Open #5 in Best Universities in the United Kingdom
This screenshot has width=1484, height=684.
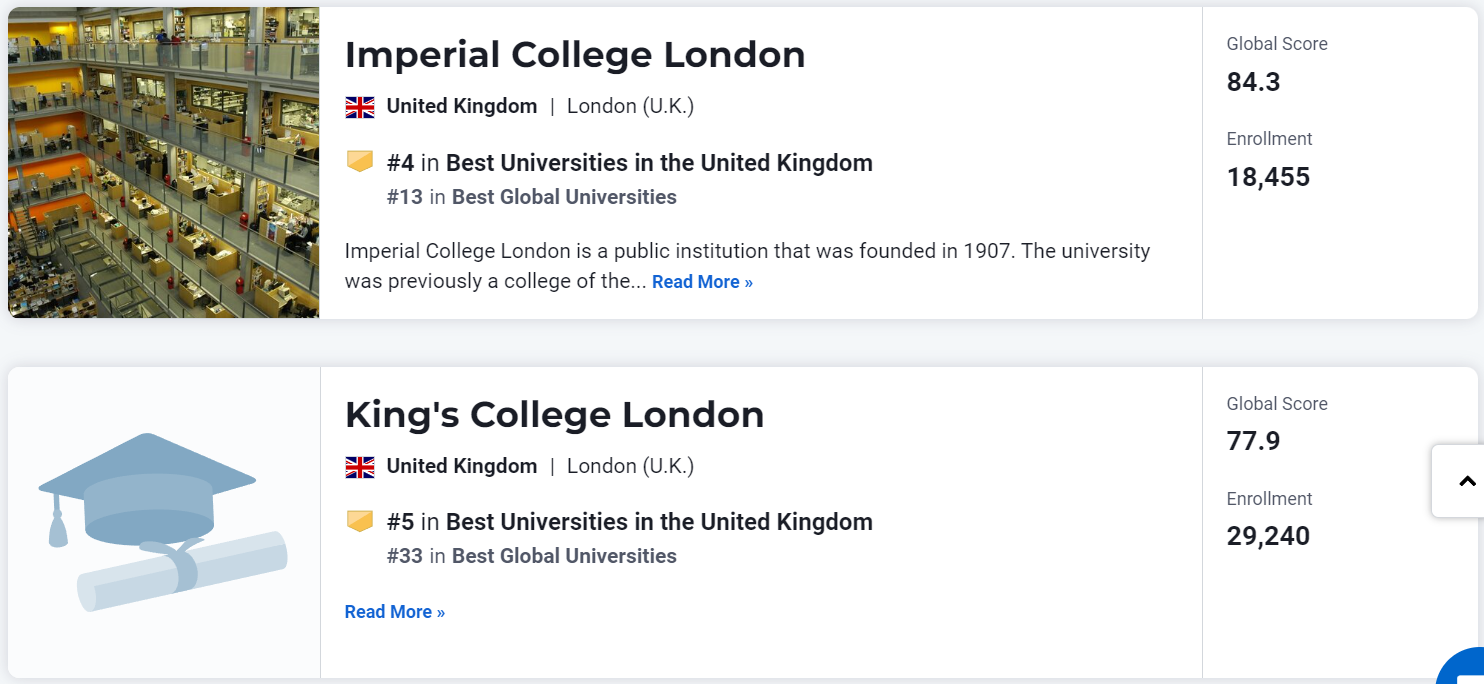630,522
